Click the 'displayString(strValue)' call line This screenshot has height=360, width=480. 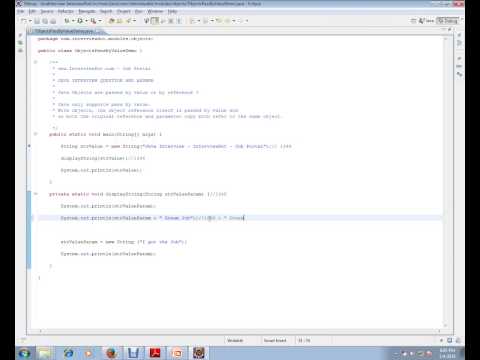point(103,158)
